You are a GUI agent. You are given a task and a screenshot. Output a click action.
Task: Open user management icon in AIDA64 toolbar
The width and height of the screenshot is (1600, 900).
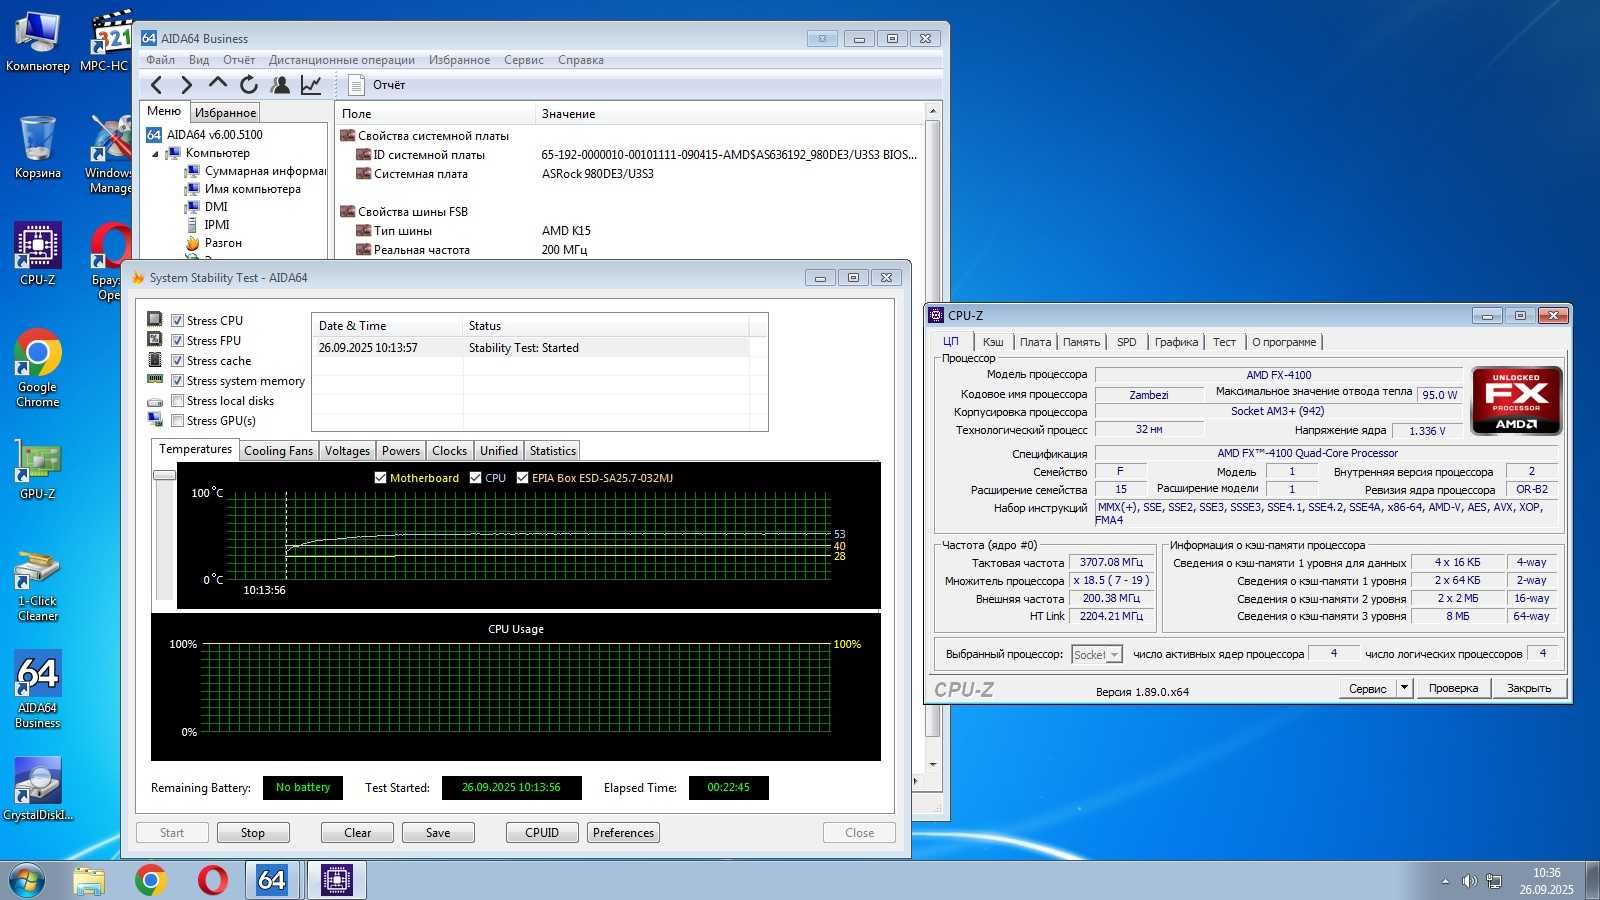(x=280, y=85)
